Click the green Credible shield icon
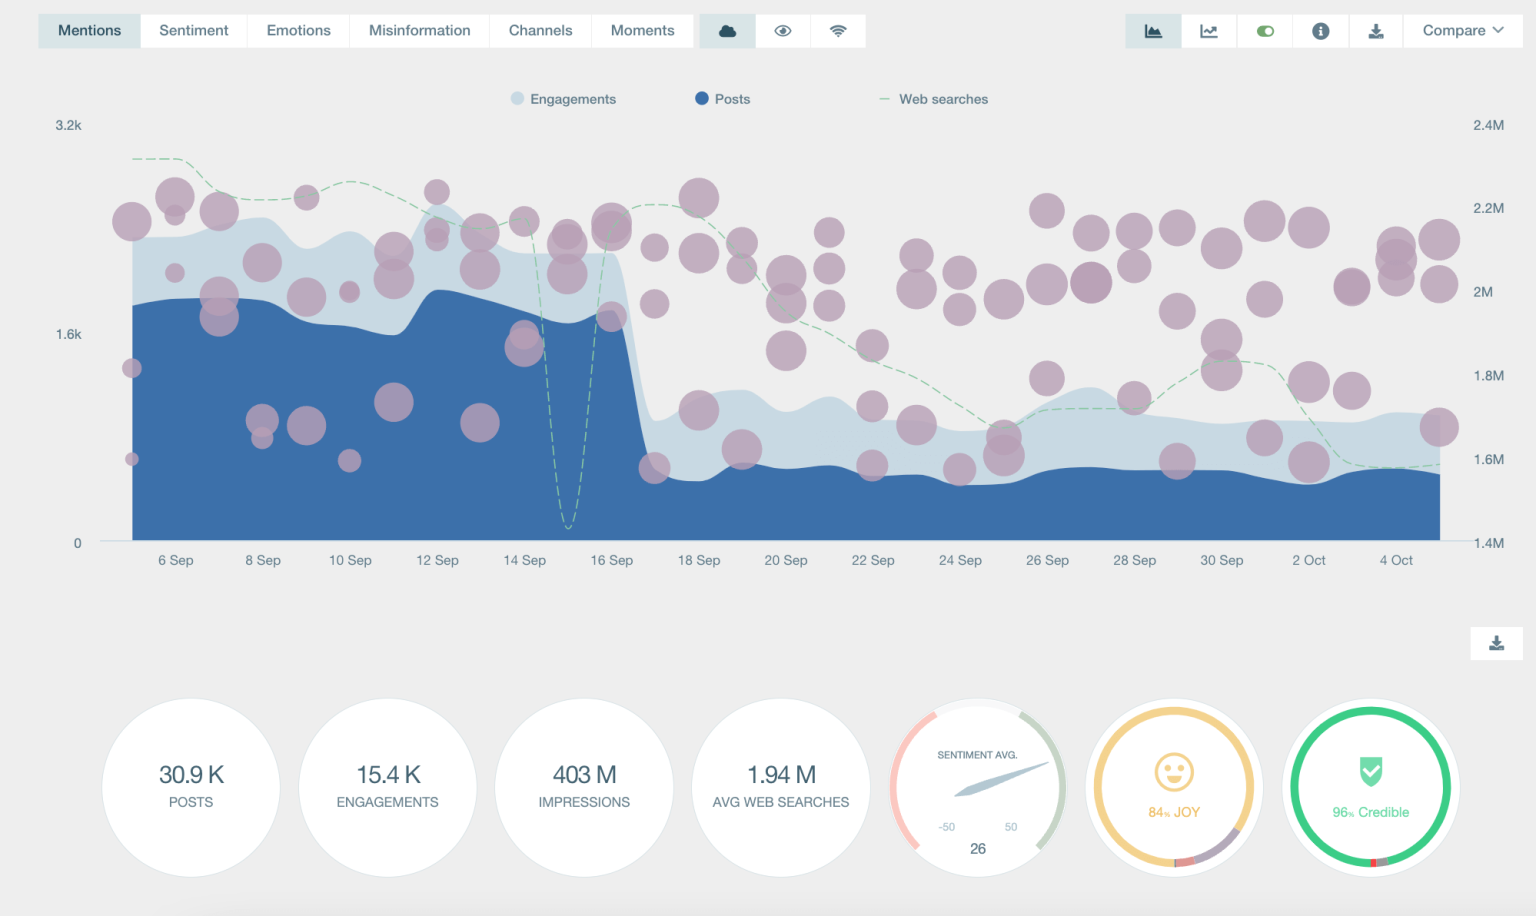 (x=1370, y=771)
